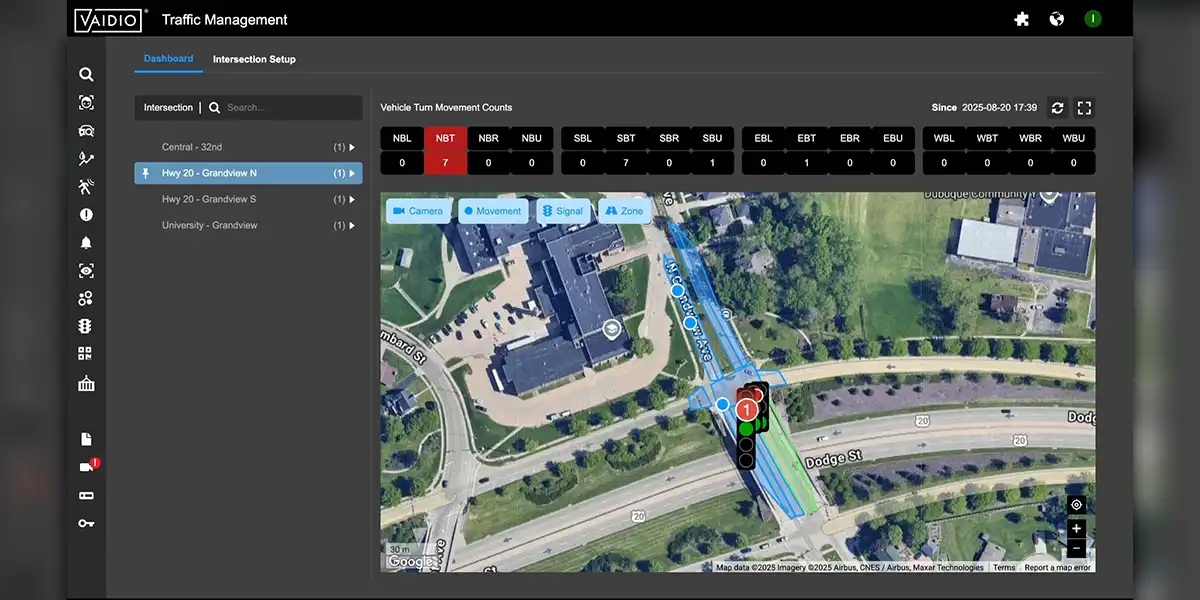Toggle the Signal layer on the map
The height and width of the screenshot is (600, 1200).
click(561, 211)
